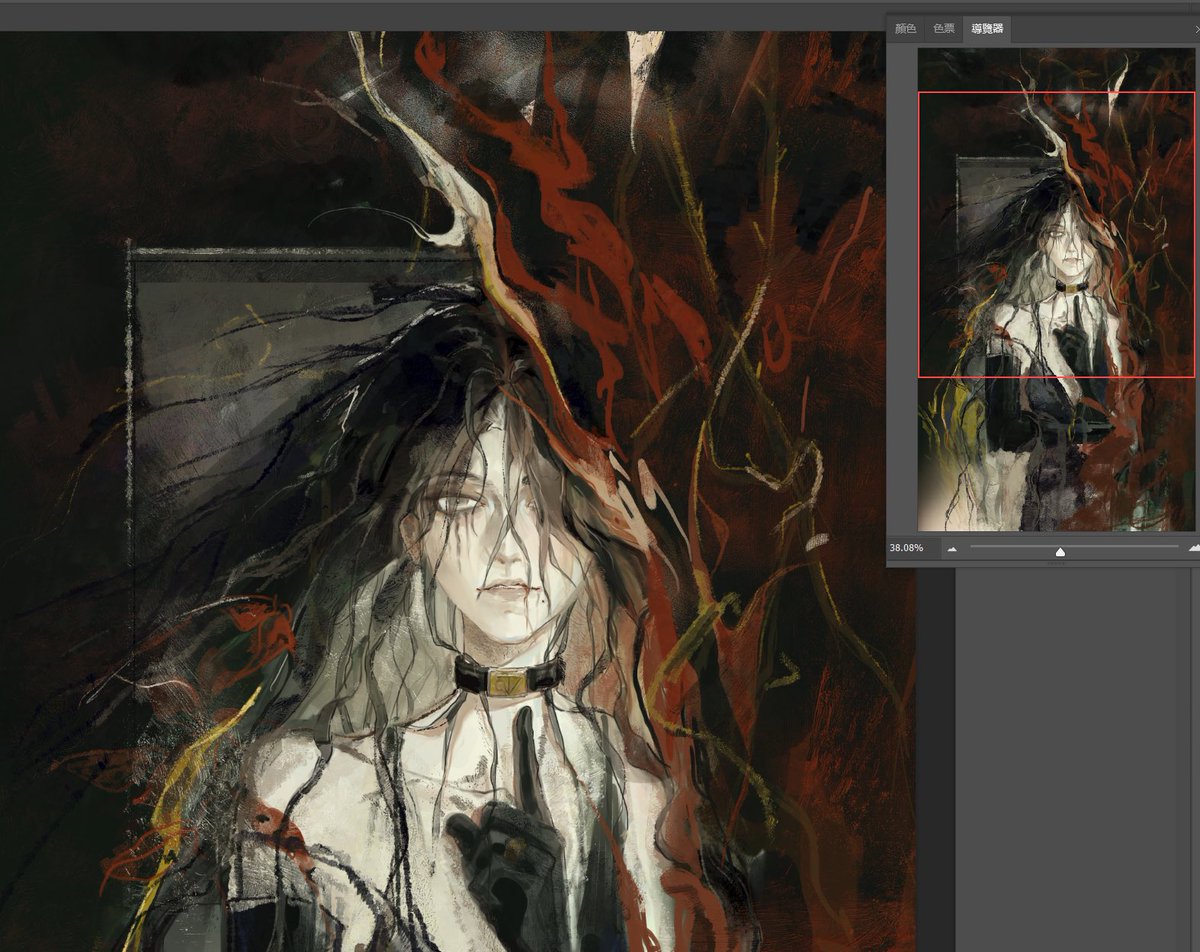Switch to the 颜色 tab
This screenshot has height=952, width=1200.
click(905, 29)
